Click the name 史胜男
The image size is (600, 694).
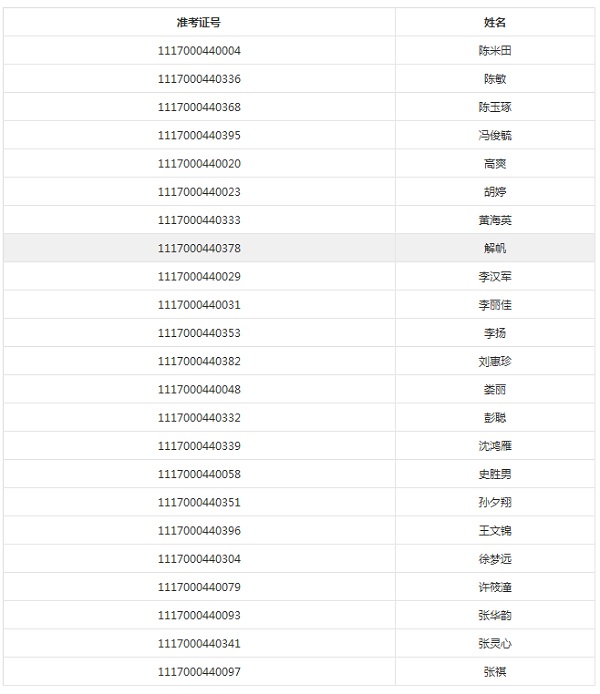coord(495,474)
